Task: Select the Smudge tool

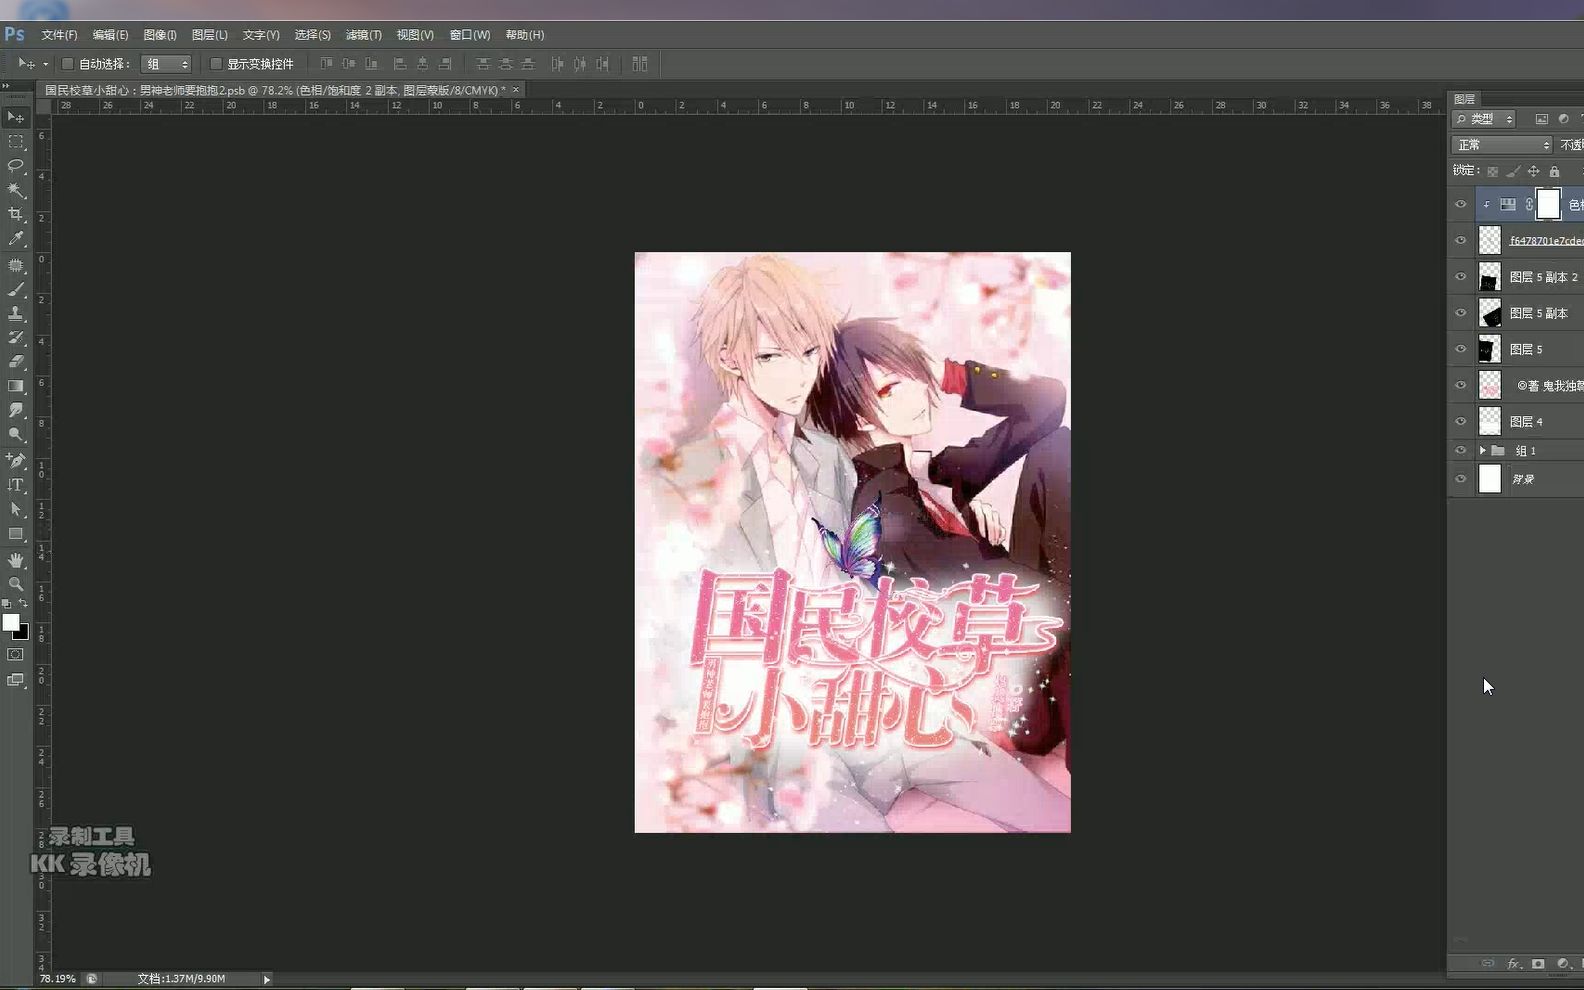Action: [16, 410]
